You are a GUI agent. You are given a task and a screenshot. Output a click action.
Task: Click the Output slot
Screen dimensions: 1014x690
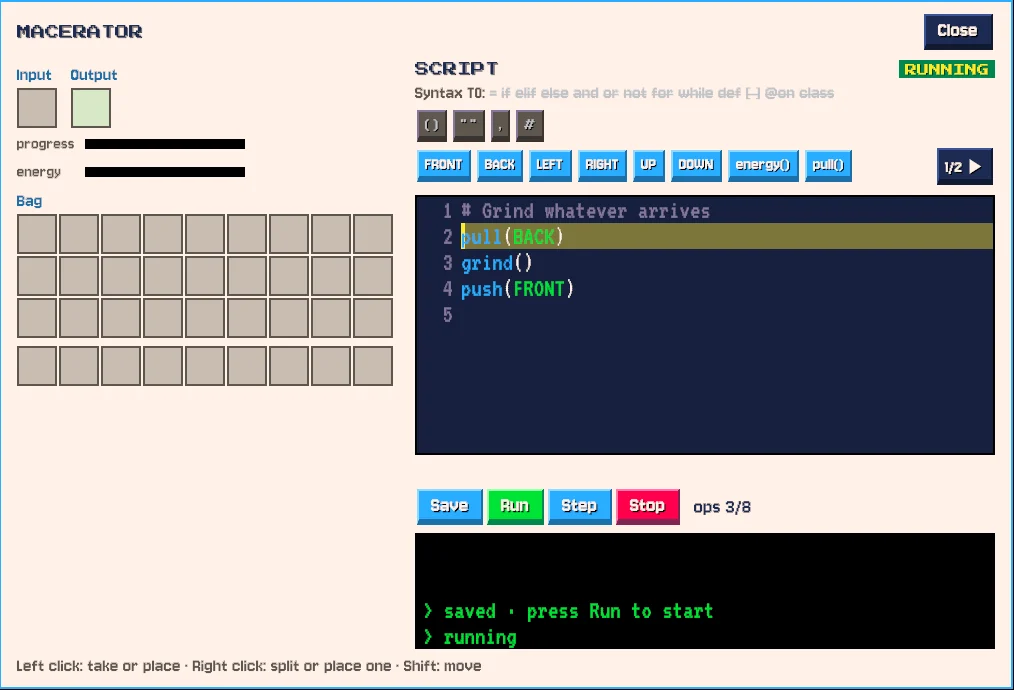[x=91, y=108]
